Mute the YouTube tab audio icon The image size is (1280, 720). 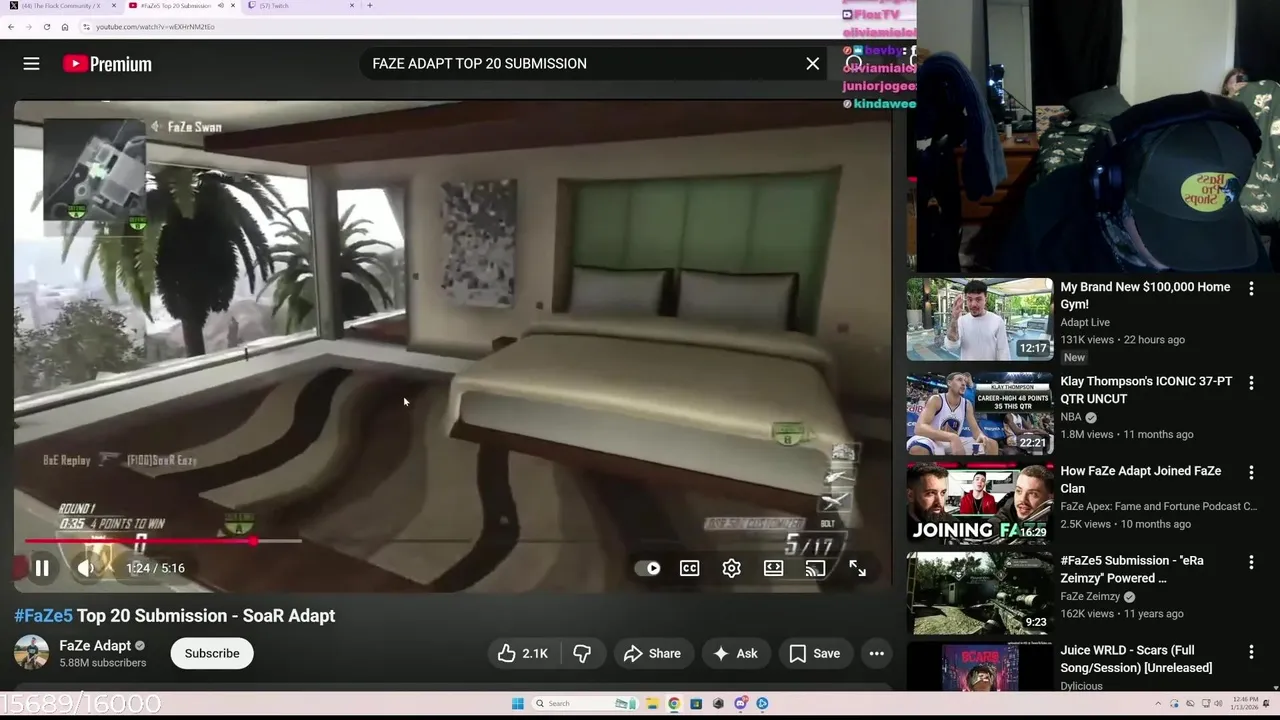[x=220, y=6]
